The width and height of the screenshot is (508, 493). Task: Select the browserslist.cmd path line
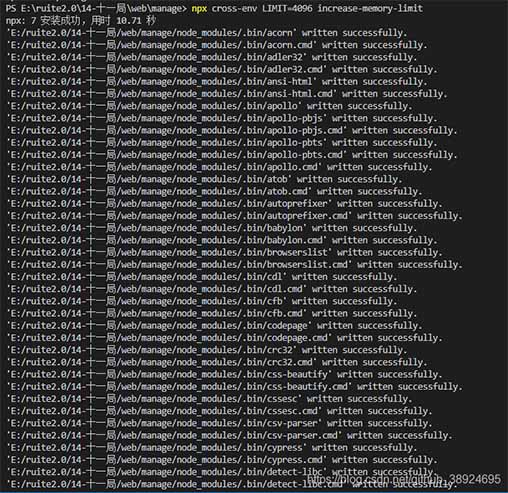(x=235, y=265)
